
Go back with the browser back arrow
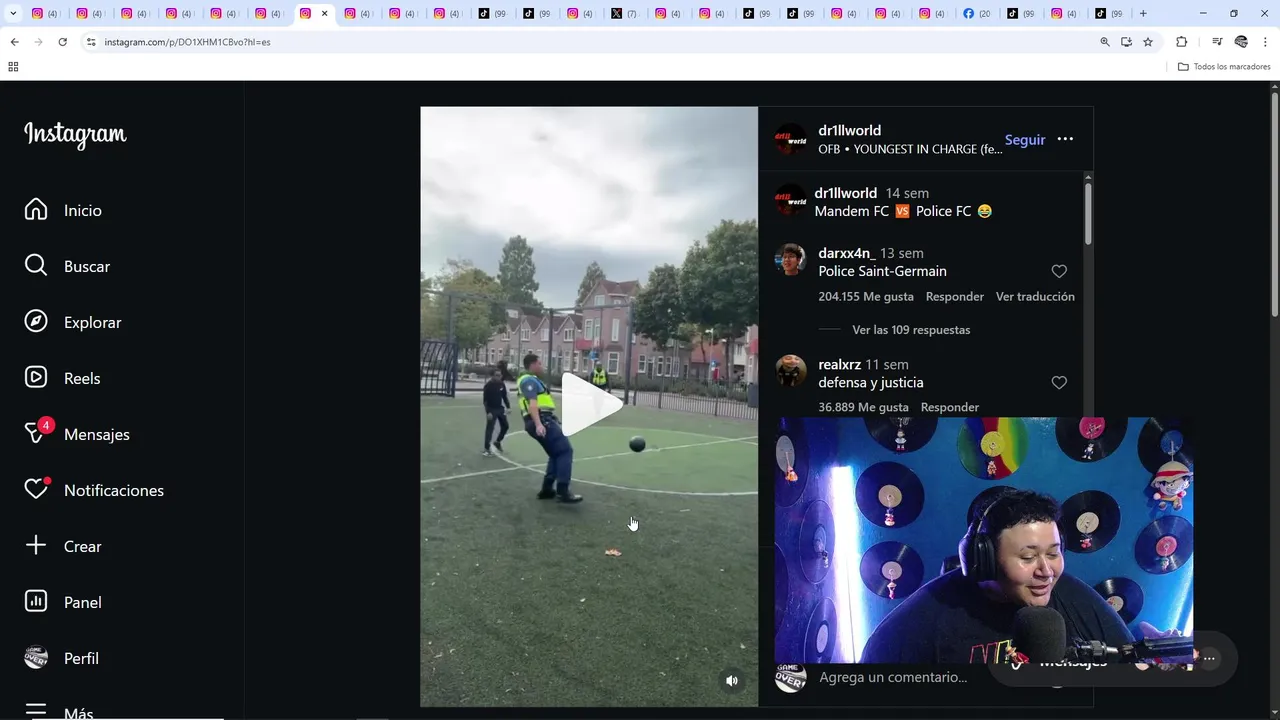coord(14,42)
